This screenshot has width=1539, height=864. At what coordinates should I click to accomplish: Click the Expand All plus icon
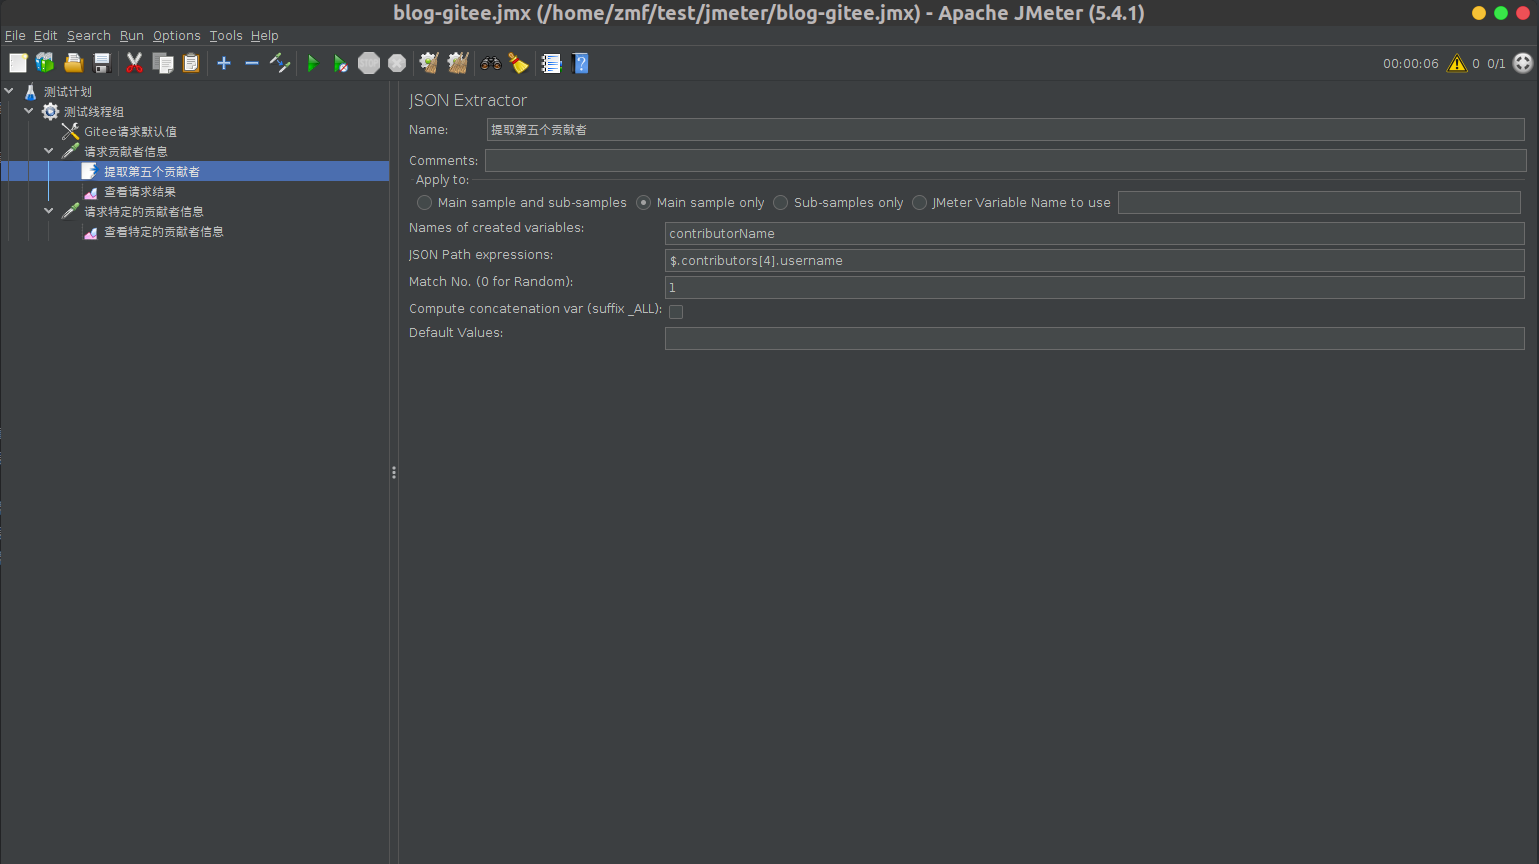click(x=224, y=63)
